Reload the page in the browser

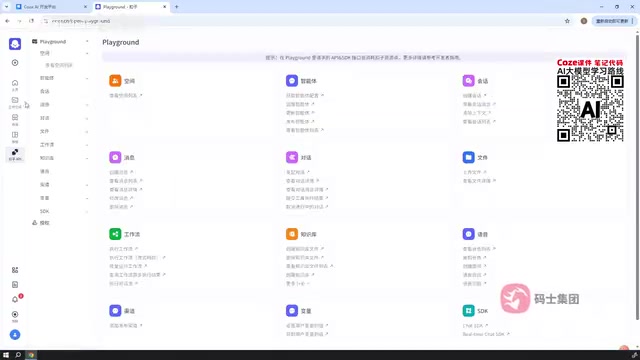(x=31, y=21)
